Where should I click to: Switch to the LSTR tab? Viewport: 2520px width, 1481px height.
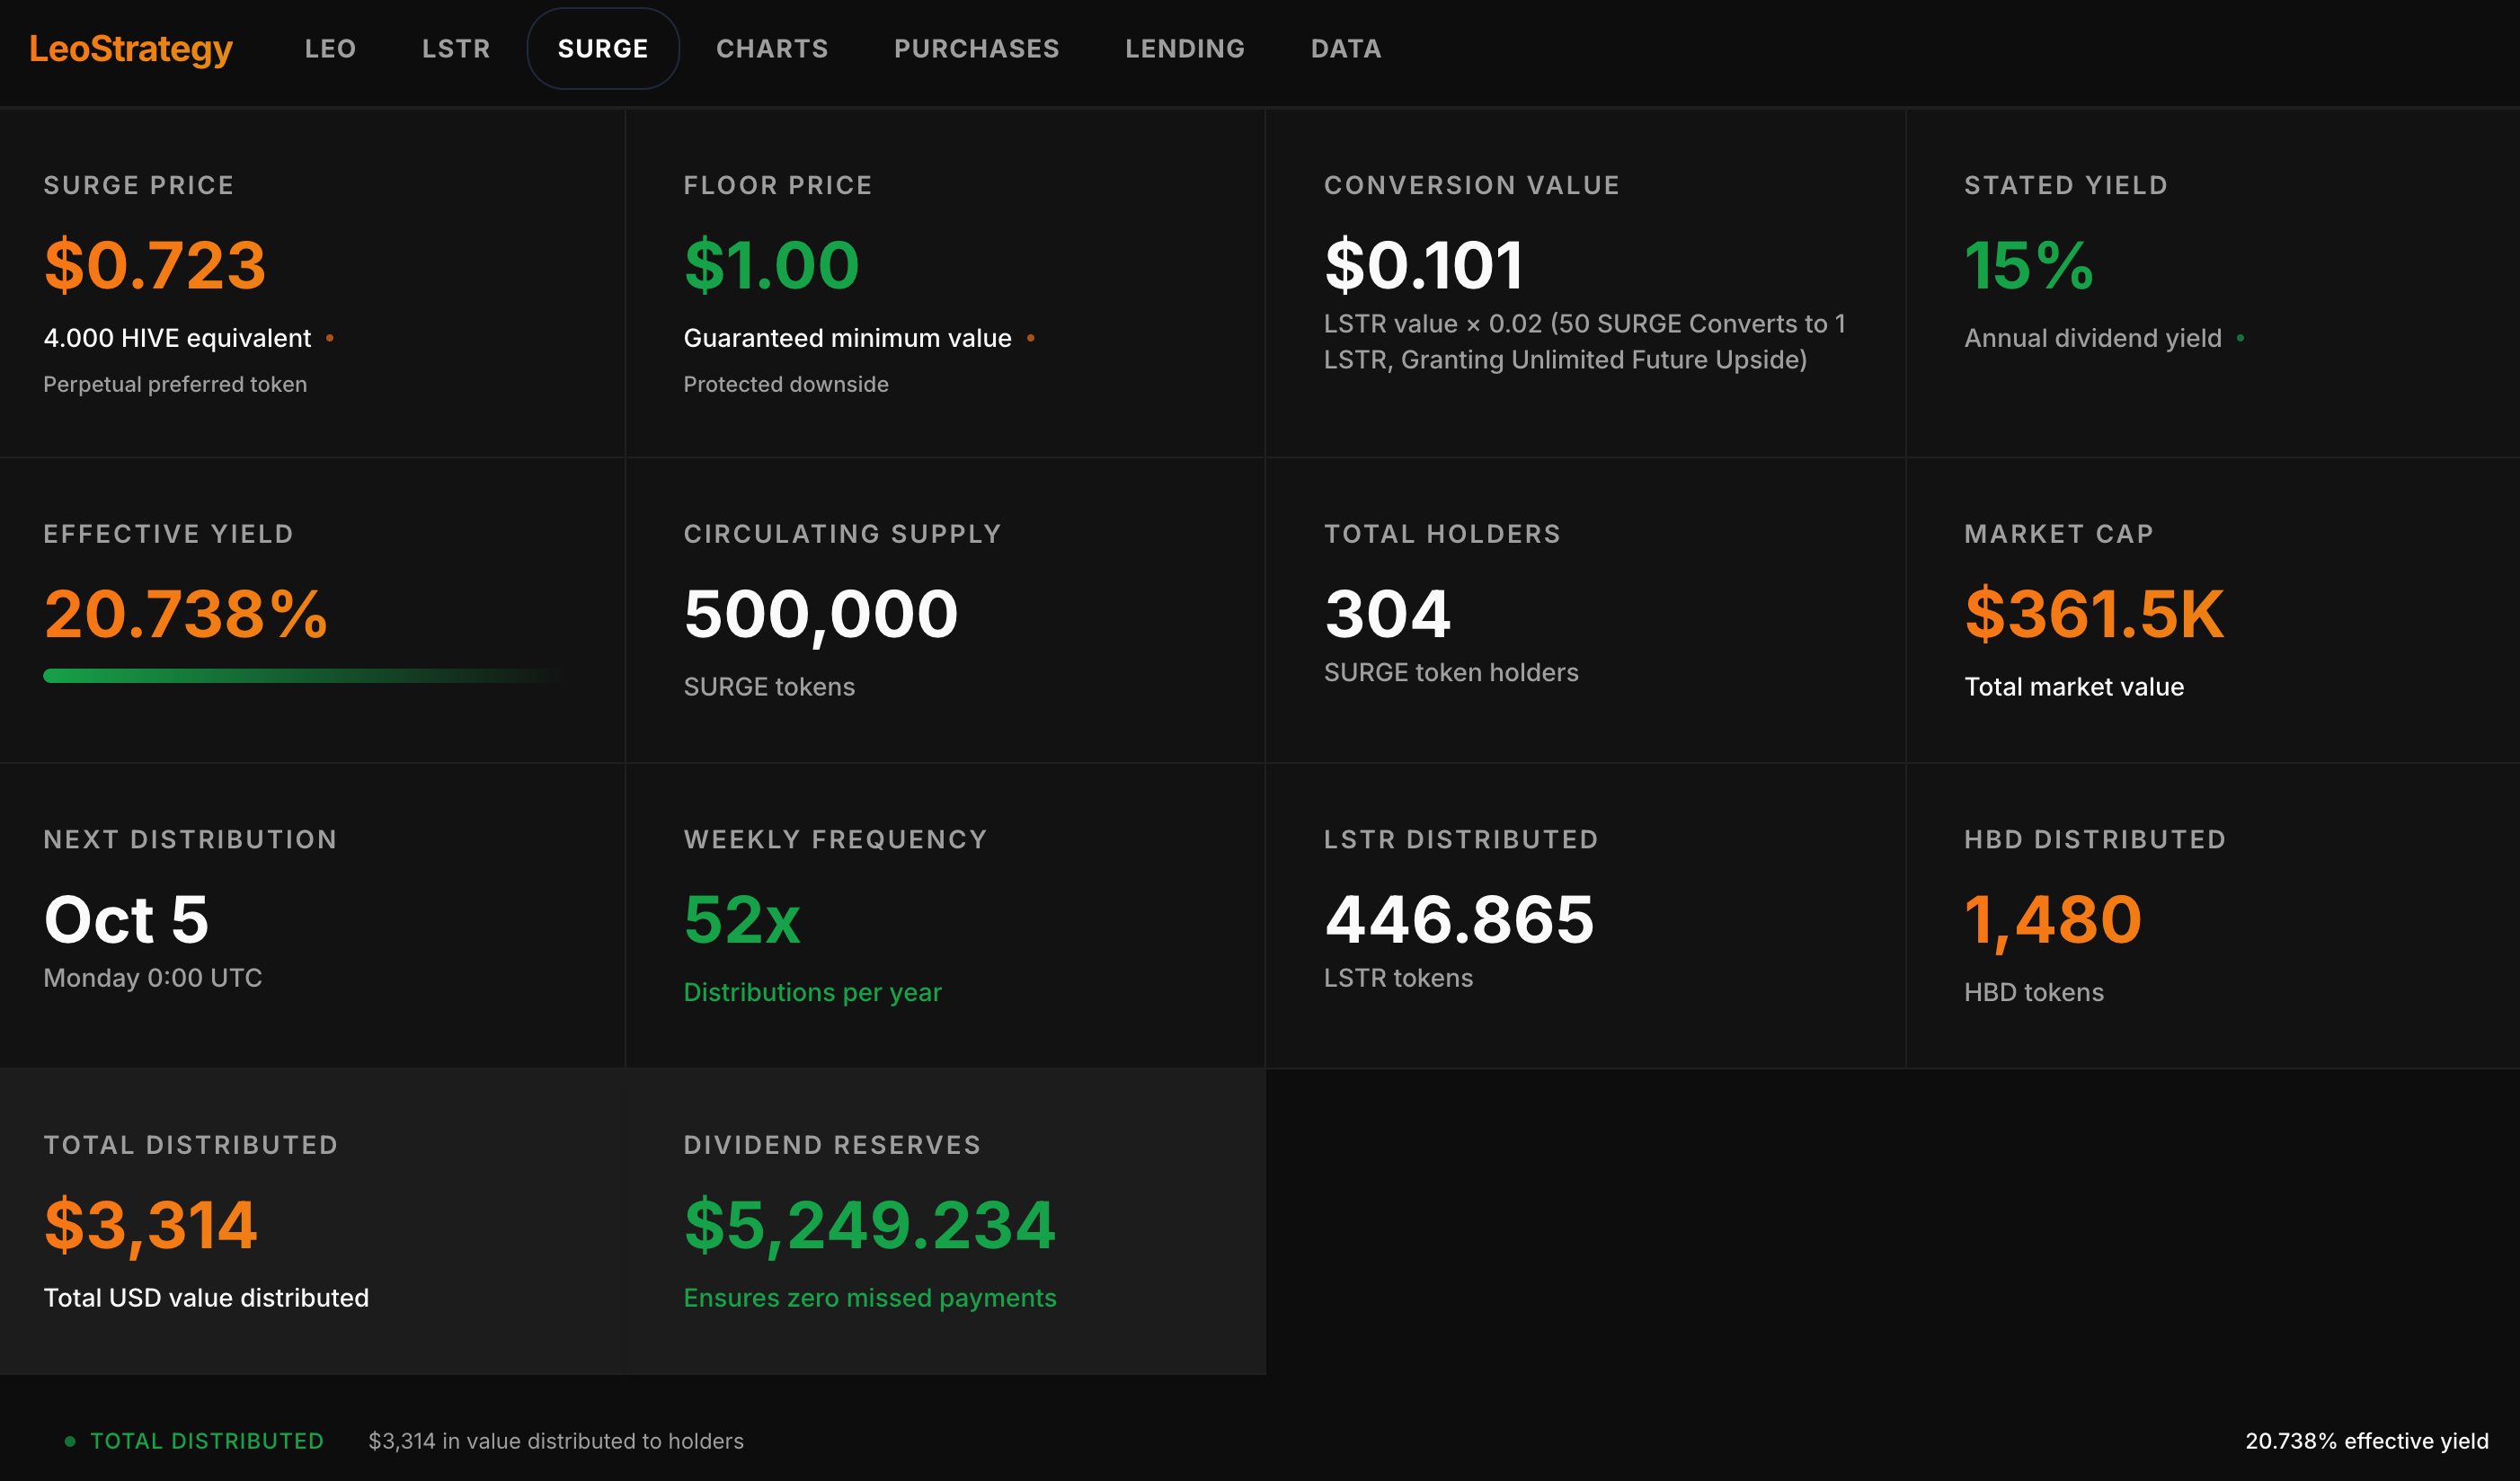(456, 48)
